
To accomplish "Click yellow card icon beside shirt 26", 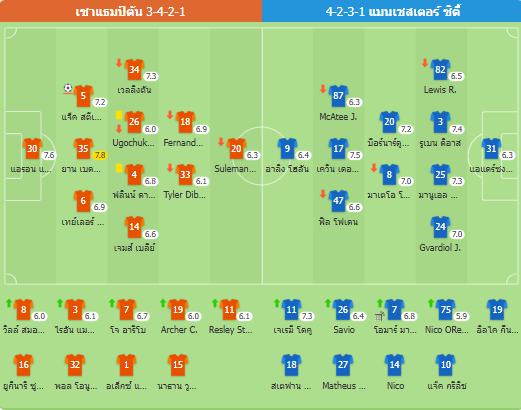I will 119,115.
